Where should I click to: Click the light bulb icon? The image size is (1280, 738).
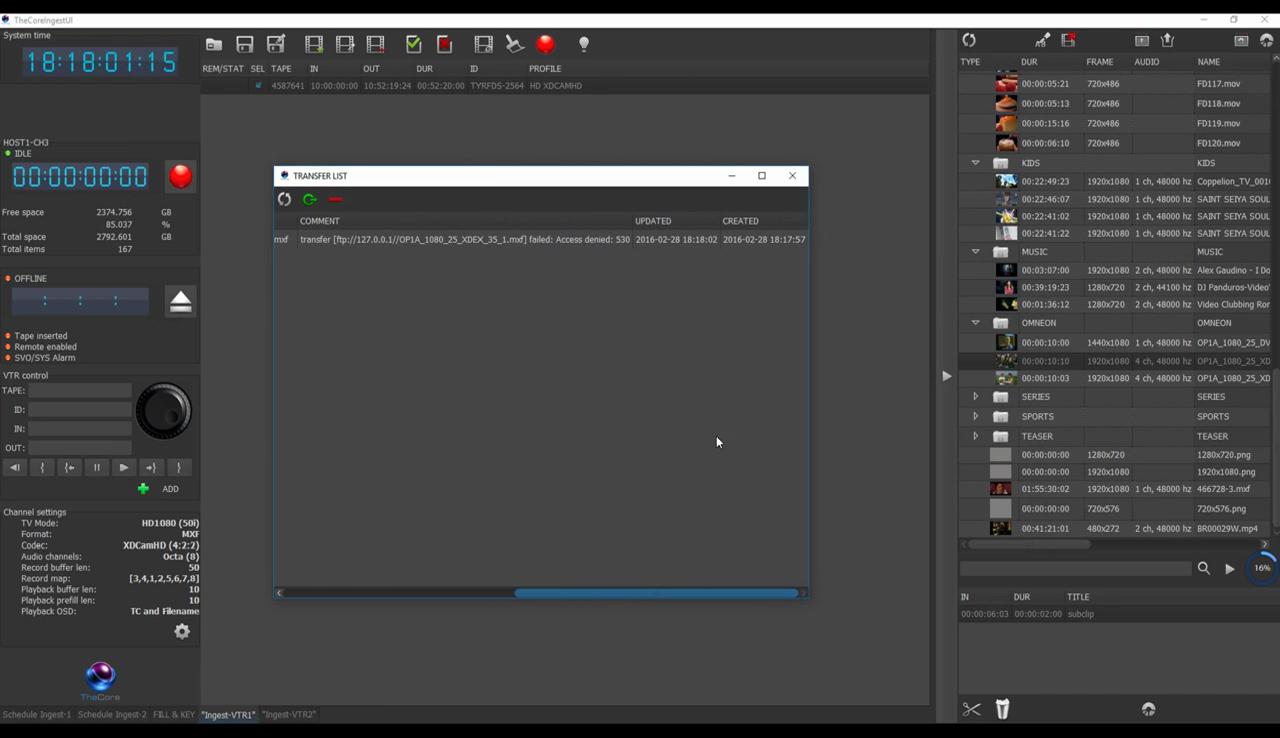tap(584, 44)
